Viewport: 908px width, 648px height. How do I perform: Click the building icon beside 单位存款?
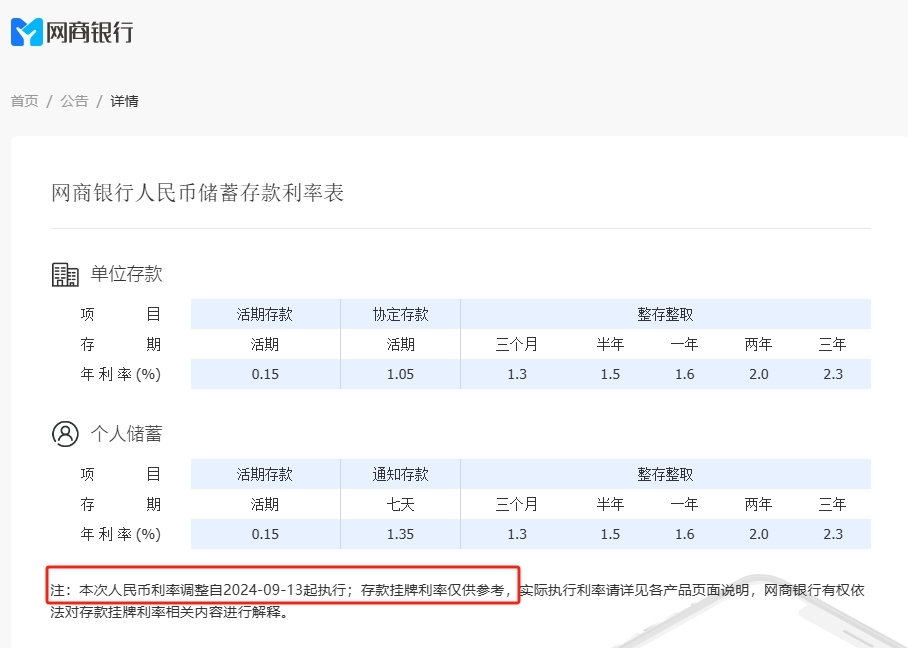click(65, 274)
